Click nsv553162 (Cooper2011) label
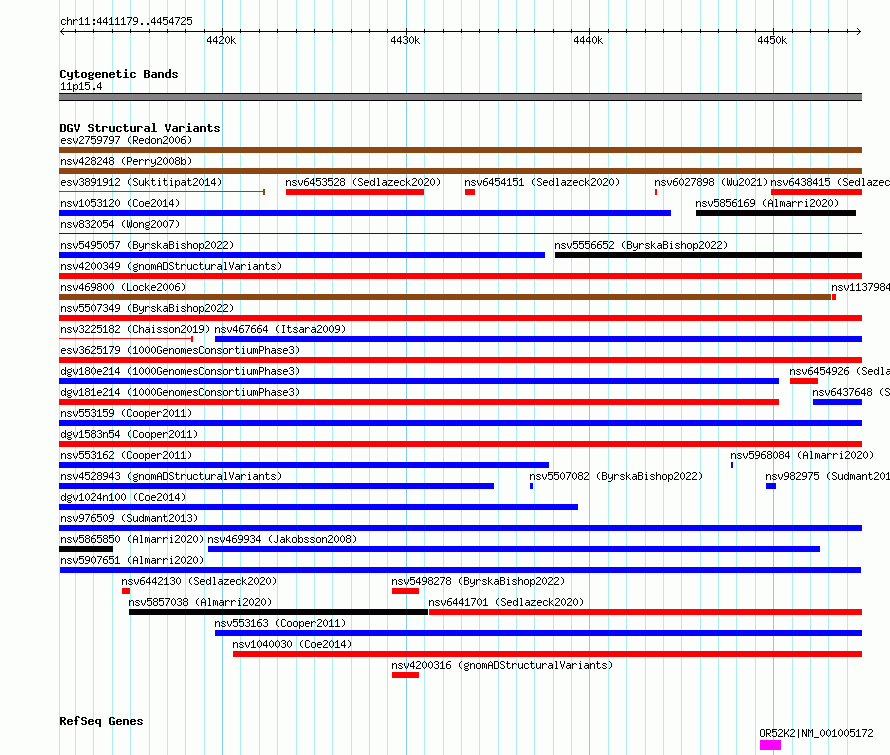Image resolution: width=890 pixels, height=755 pixels. pyautogui.click(x=126, y=455)
